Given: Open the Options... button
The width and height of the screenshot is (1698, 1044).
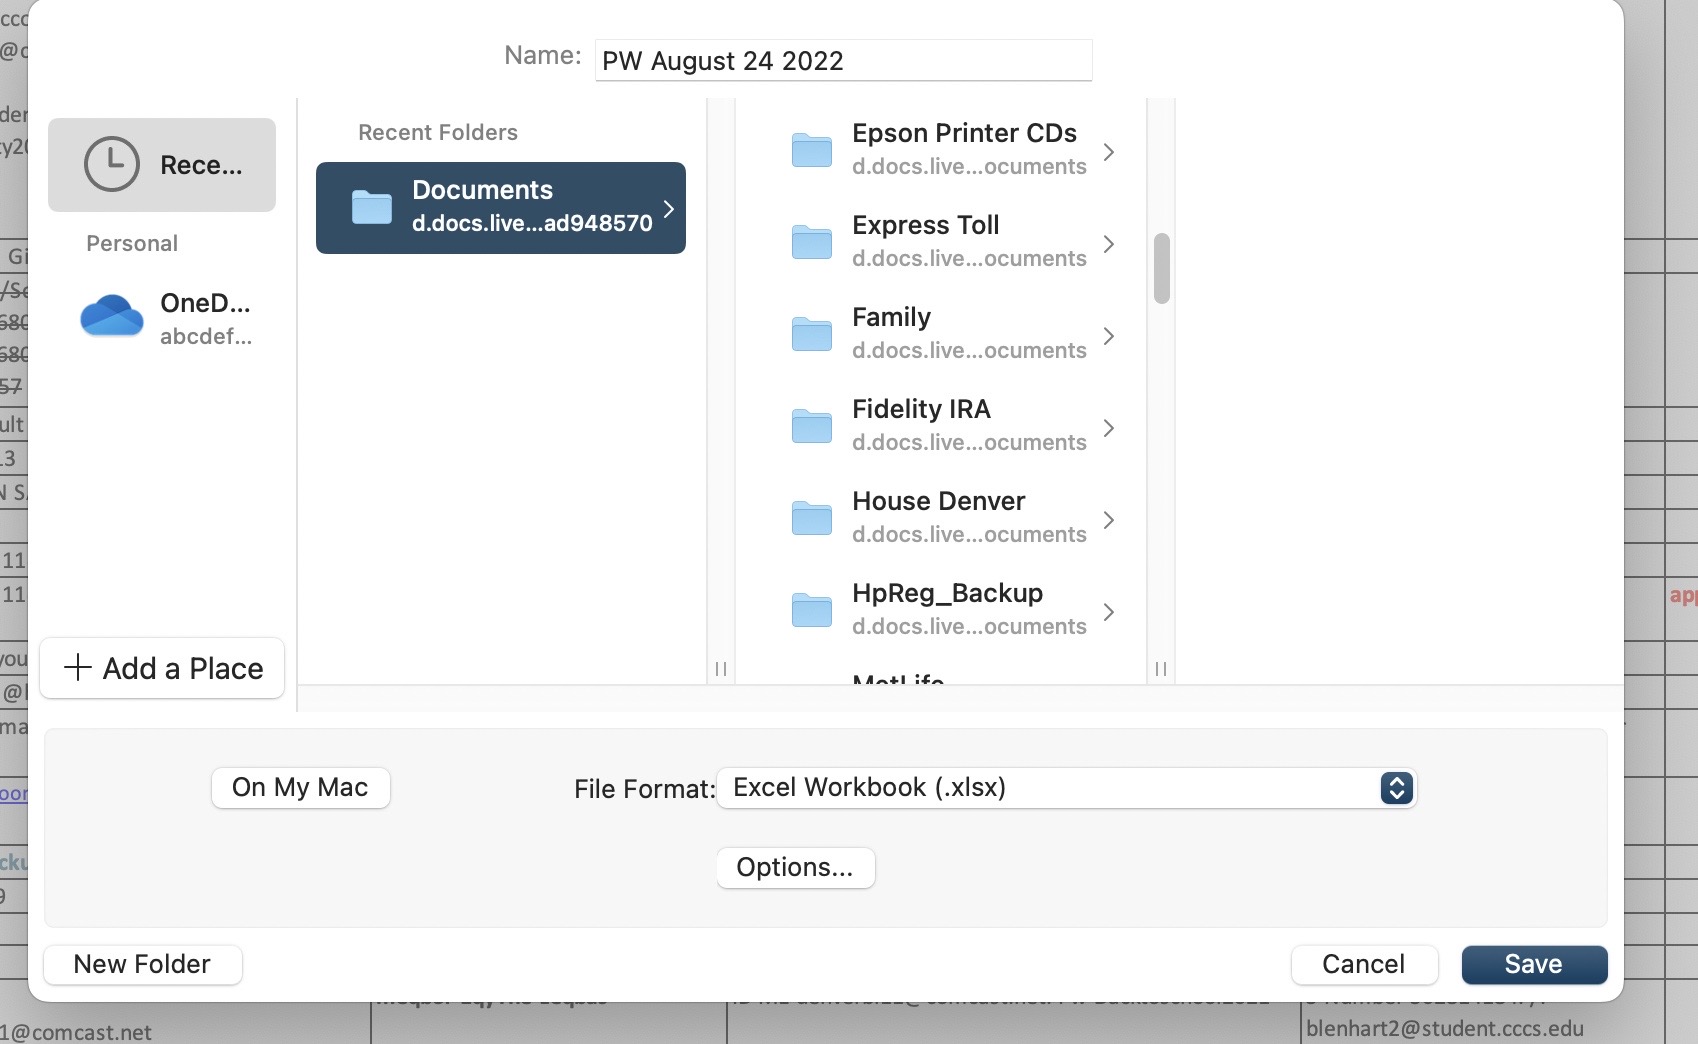Looking at the screenshot, I should coord(795,867).
